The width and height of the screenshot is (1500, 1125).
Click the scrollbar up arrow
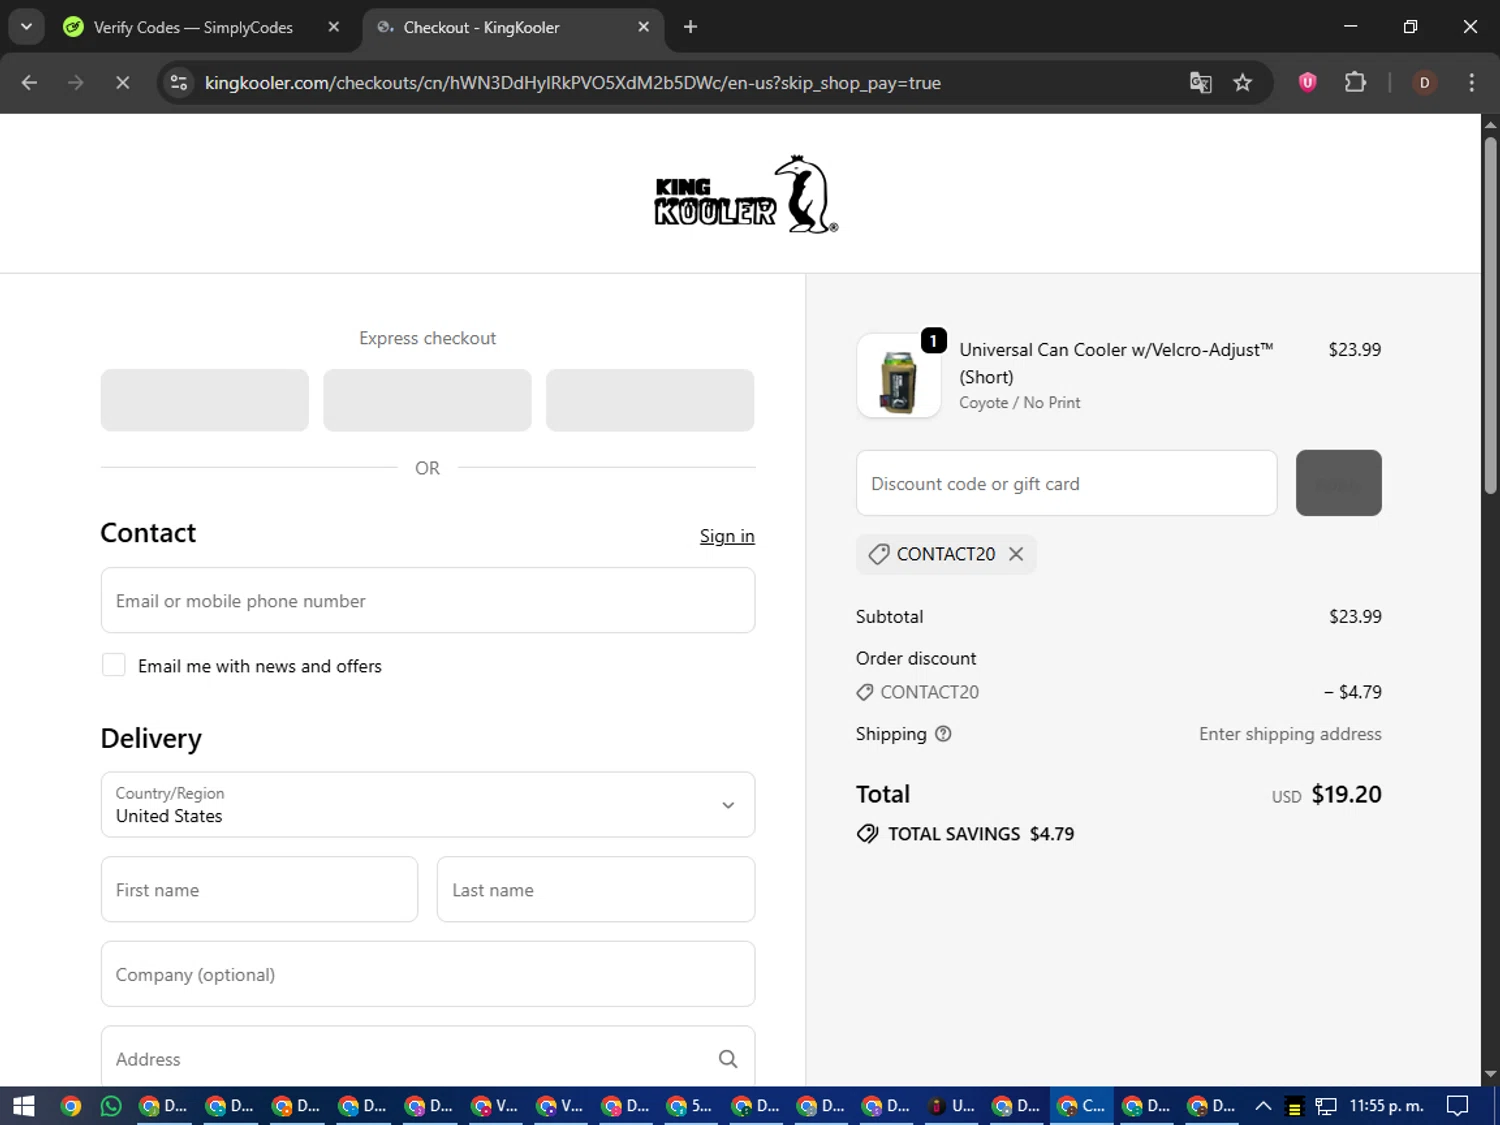[1490, 125]
